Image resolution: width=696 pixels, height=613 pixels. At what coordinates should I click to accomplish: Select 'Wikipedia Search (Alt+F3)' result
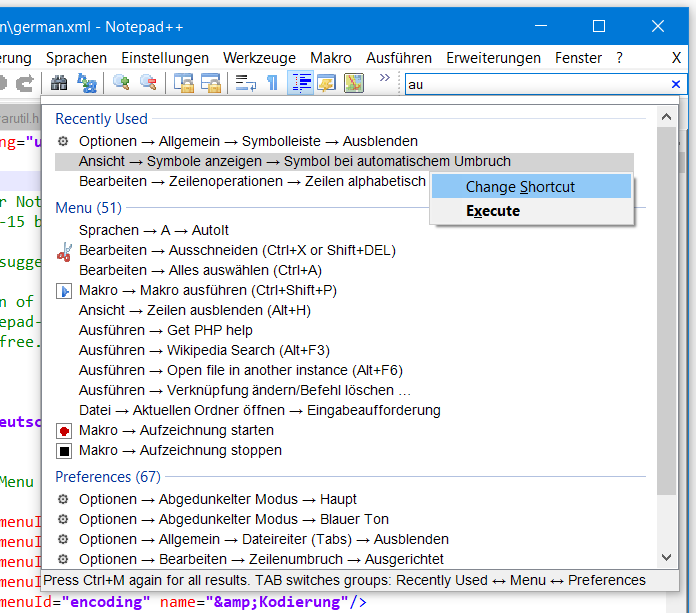tap(204, 350)
